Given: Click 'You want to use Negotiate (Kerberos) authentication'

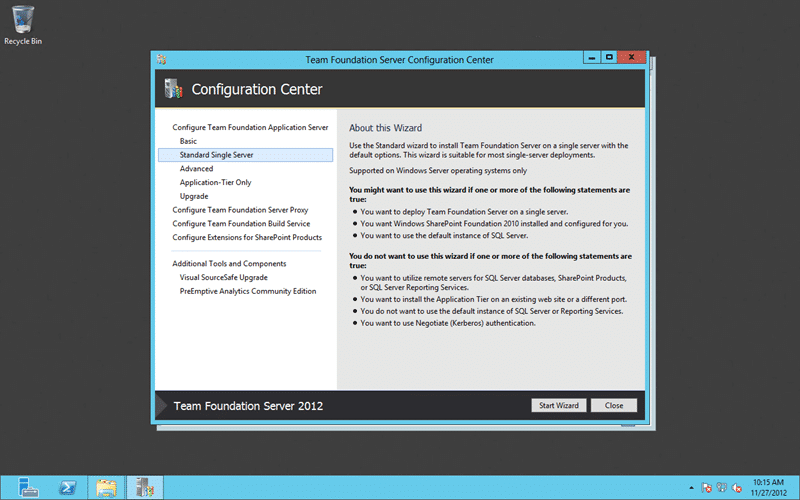Looking at the screenshot, I should 448,323.
